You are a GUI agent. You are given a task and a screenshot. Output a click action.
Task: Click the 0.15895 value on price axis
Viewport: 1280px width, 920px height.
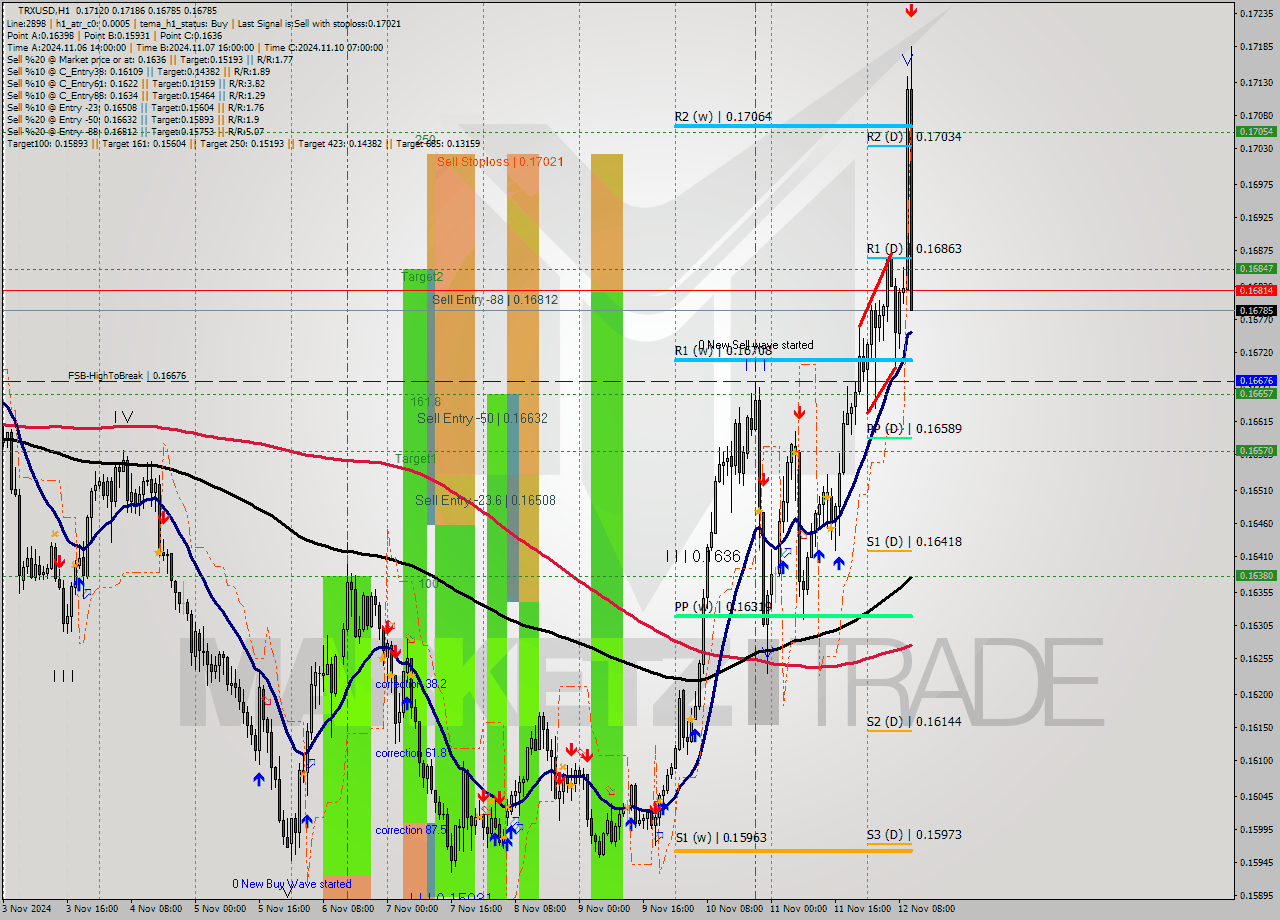pyautogui.click(x=1256, y=896)
